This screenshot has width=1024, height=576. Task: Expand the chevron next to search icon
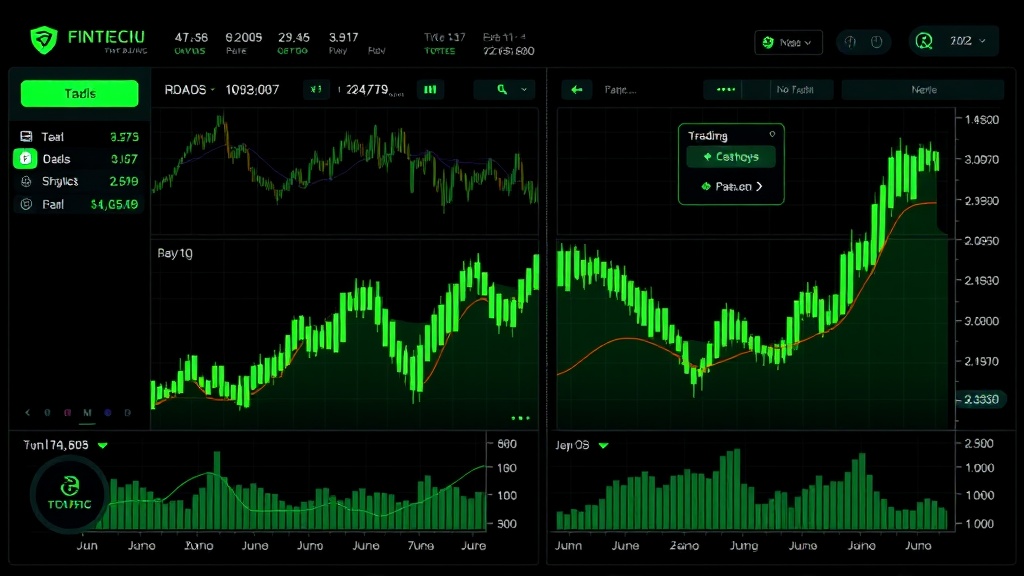524,89
